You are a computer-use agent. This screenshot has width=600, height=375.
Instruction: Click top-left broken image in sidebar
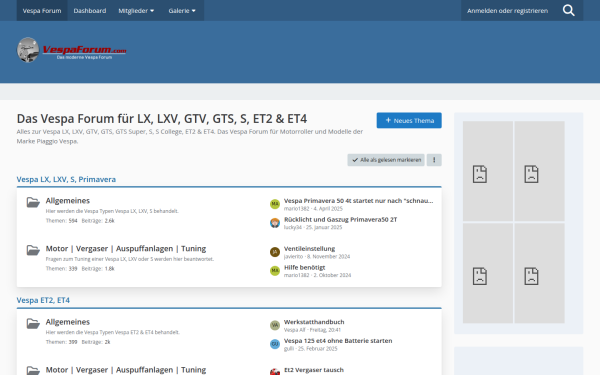point(488,171)
